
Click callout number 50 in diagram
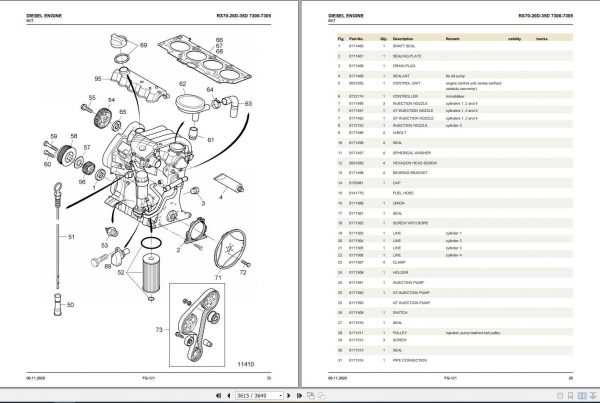pos(70,305)
